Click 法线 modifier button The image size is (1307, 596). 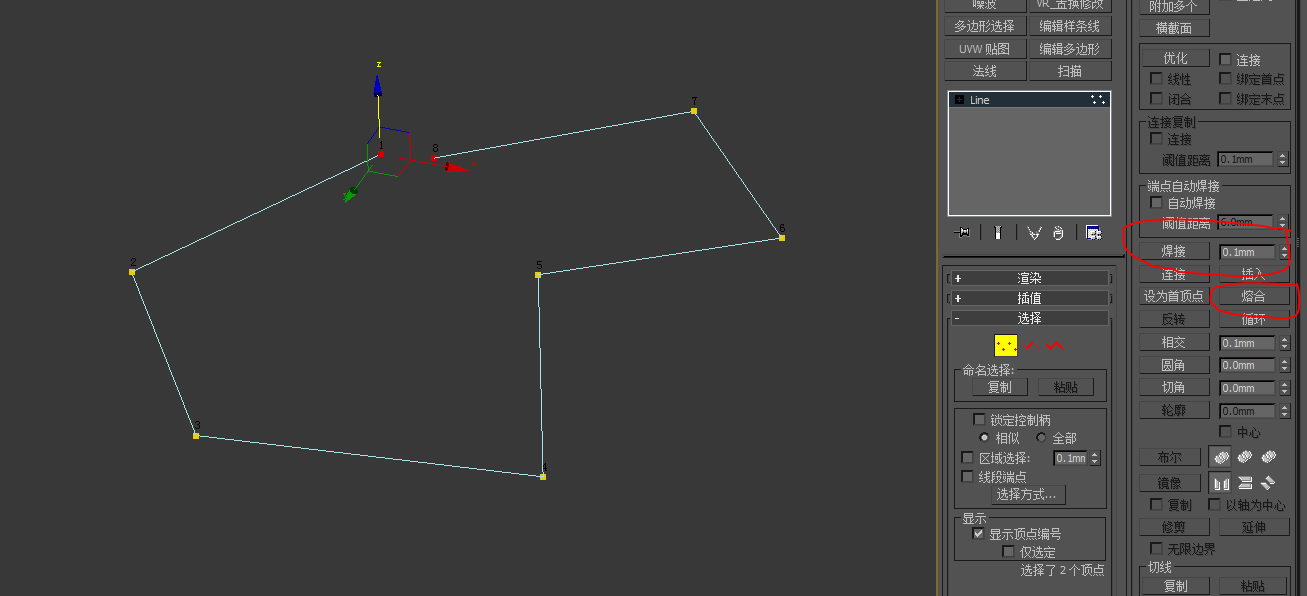click(x=984, y=71)
